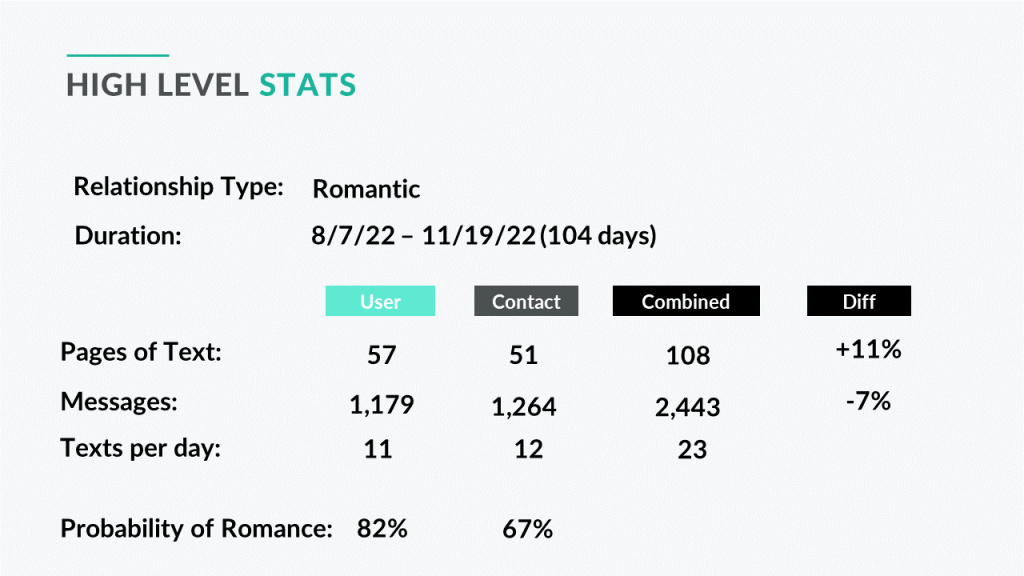Click the -7% diff value

coord(868,401)
